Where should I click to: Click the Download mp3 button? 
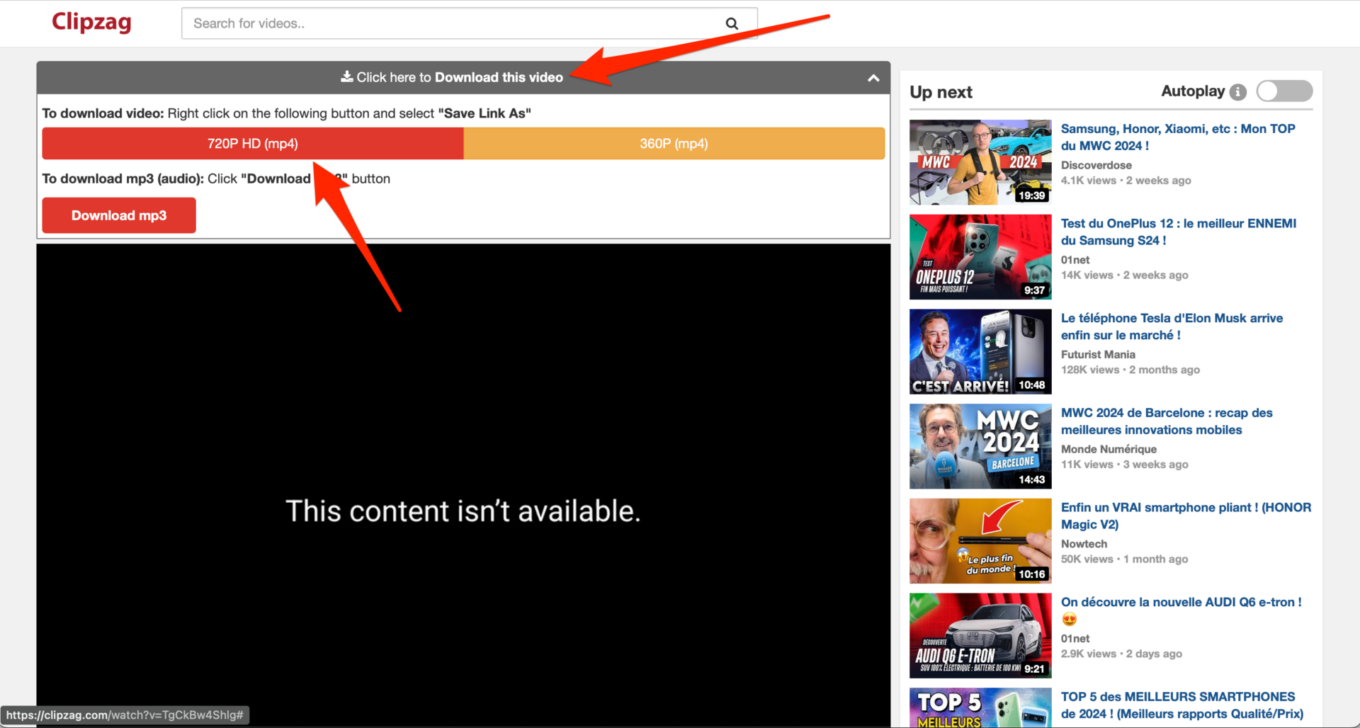tap(119, 215)
